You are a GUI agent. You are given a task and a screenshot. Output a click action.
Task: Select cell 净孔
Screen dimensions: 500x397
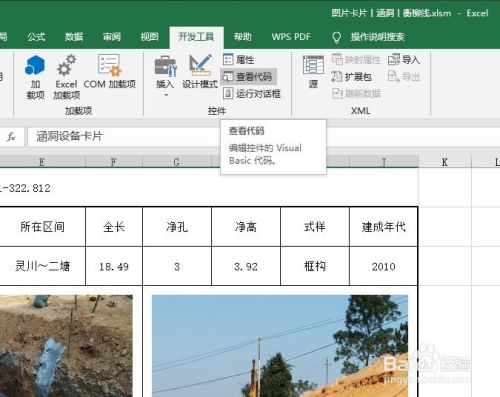coord(177,227)
